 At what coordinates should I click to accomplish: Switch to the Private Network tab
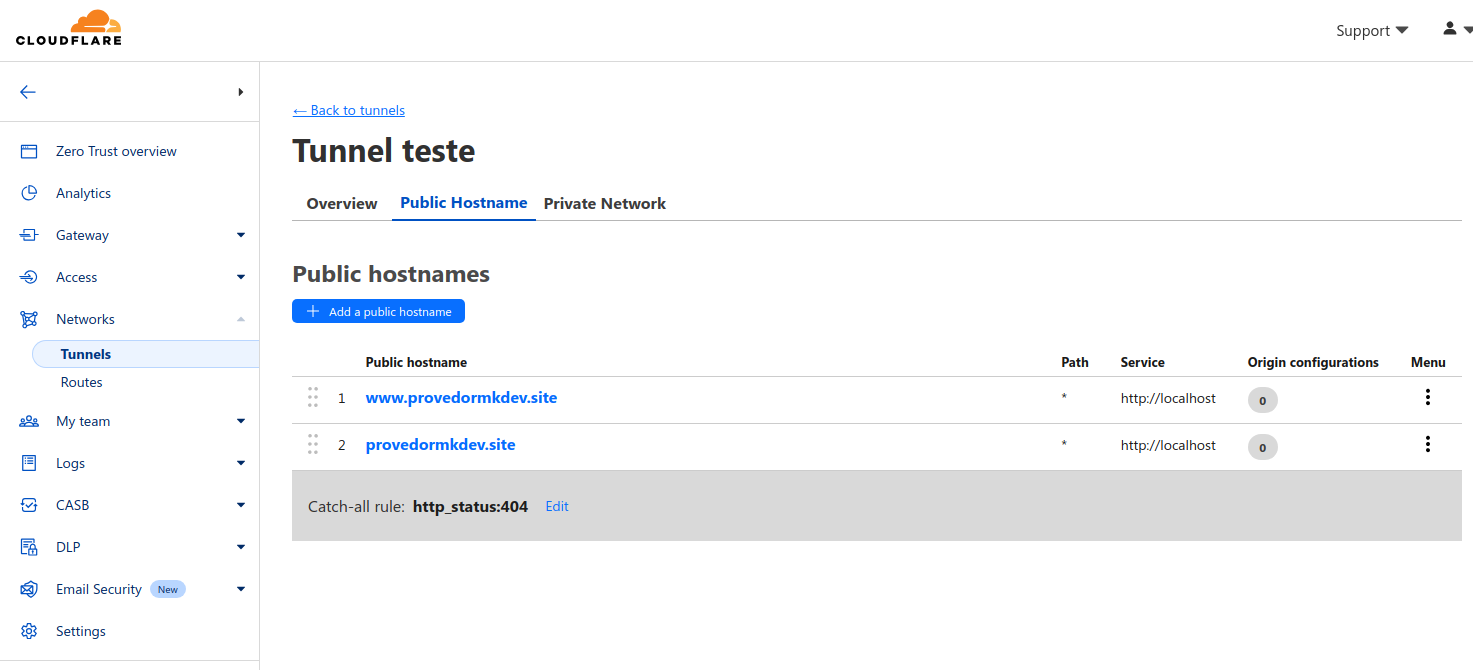click(604, 204)
